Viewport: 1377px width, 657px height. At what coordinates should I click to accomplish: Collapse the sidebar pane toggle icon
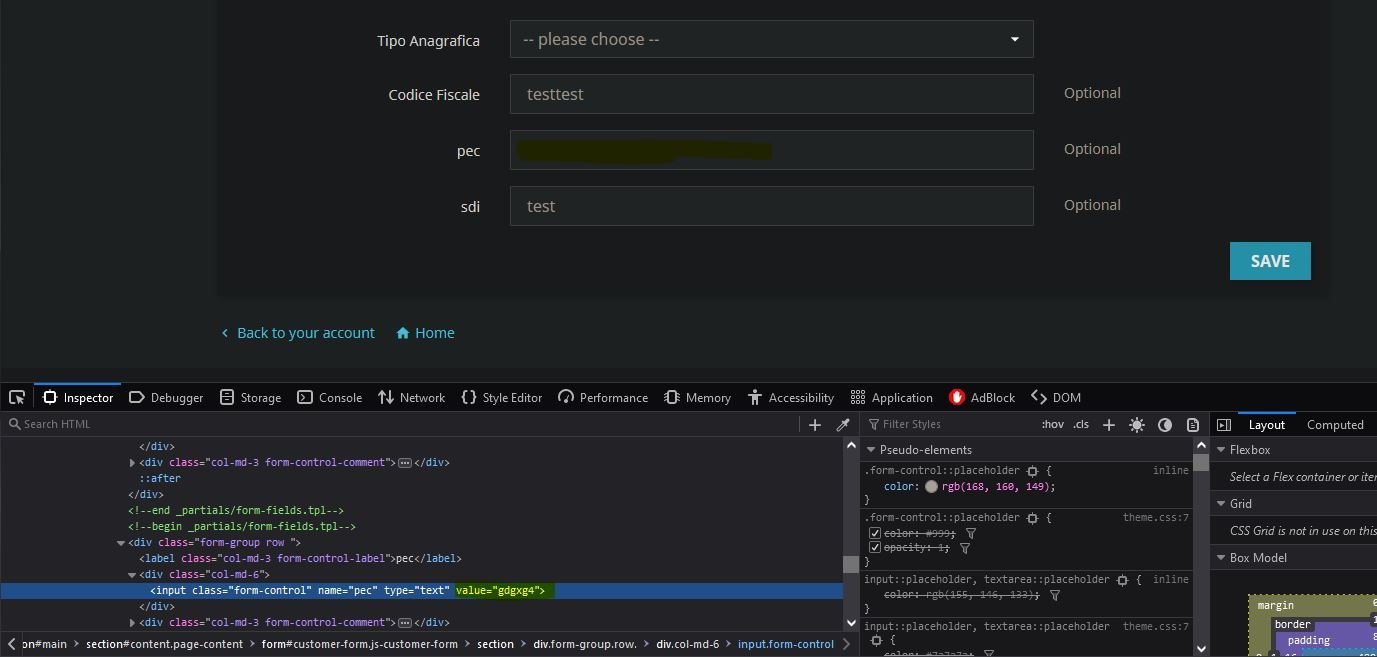click(1223, 425)
